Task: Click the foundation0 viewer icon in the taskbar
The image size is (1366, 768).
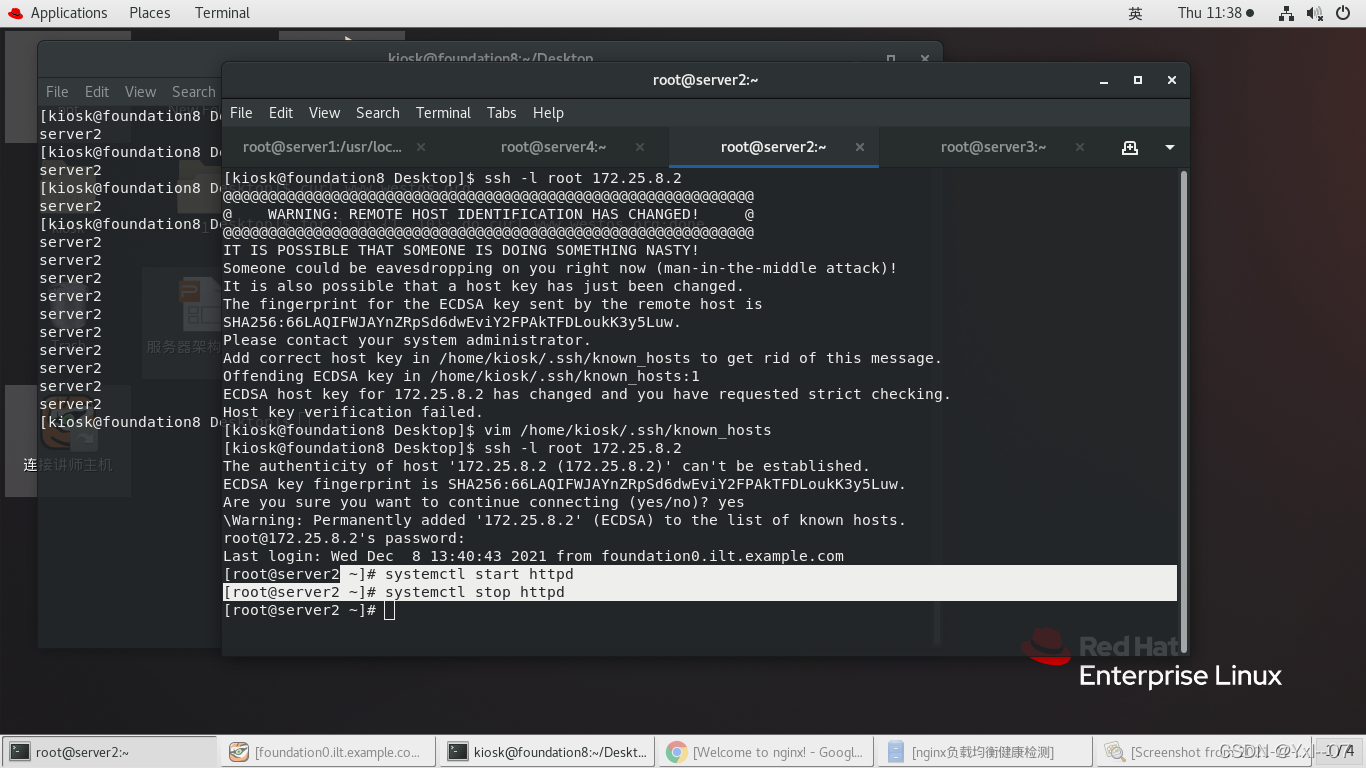Action: (238, 752)
